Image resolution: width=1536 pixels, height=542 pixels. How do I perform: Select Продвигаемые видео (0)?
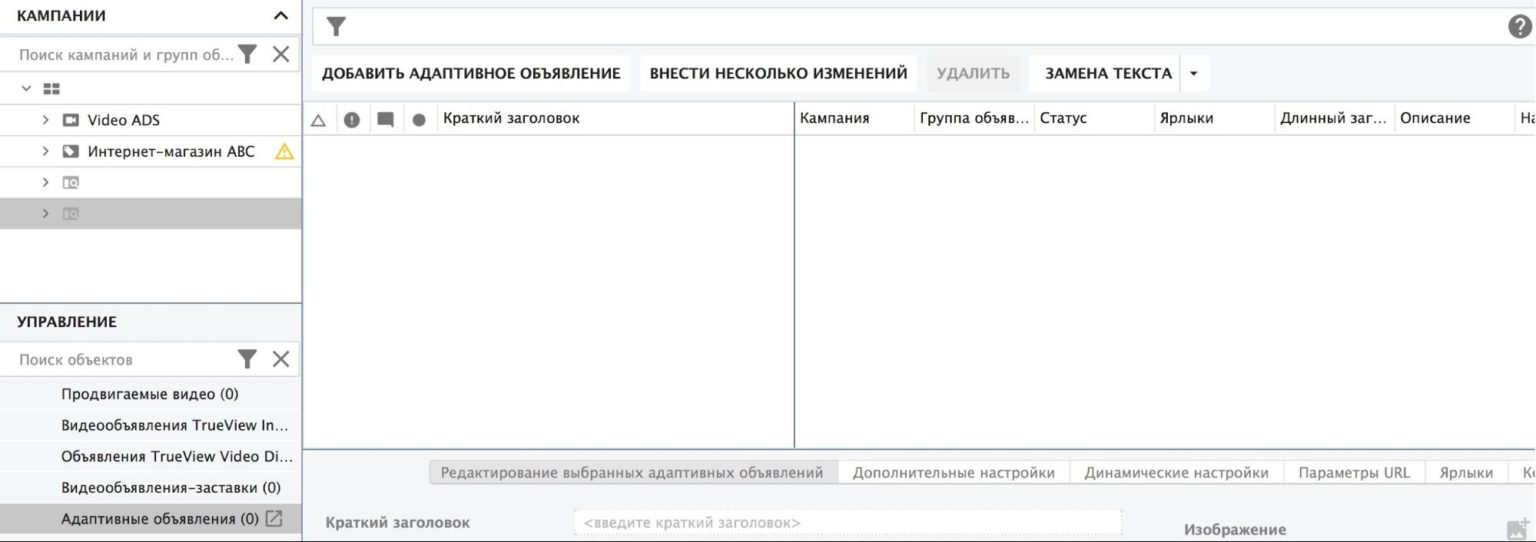coord(150,394)
